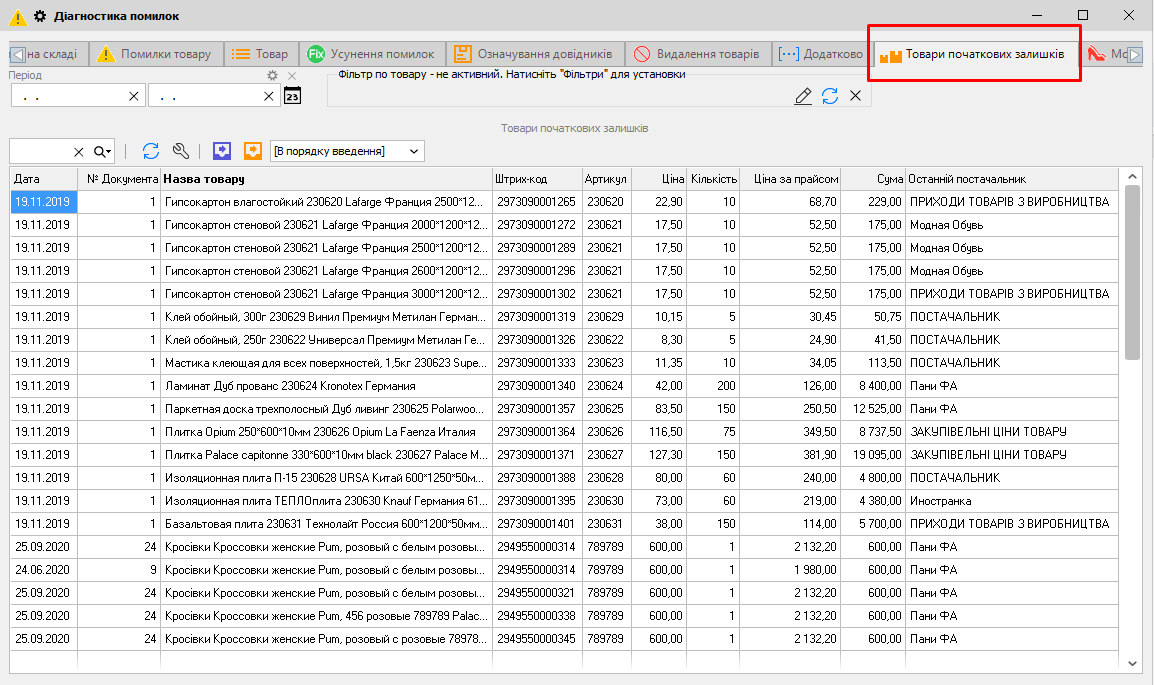Image resolution: width=1154 pixels, height=685 pixels.
Task: Click the period settings gear icon
Action: [x=272, y=76]
